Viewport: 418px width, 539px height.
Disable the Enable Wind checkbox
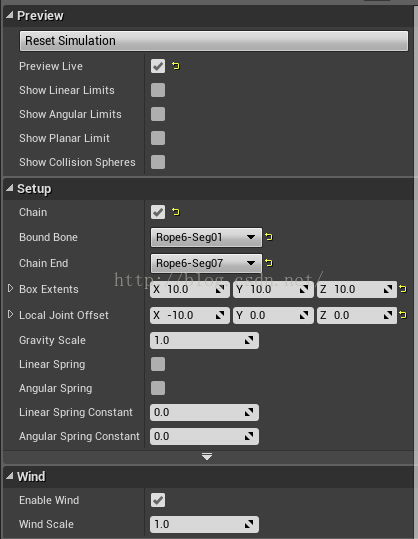tap(158, 500)
